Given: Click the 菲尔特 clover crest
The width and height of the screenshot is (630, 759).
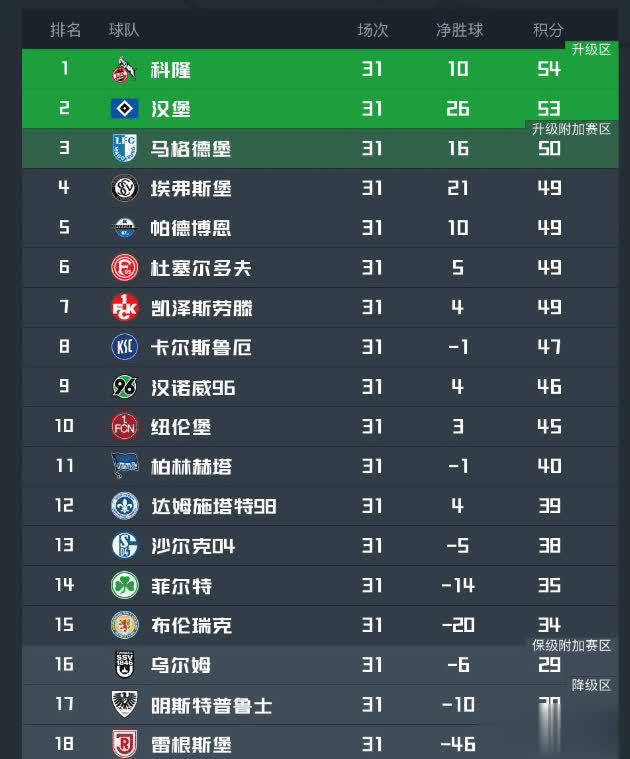Looking at the screenshot, I should [124, 585].
